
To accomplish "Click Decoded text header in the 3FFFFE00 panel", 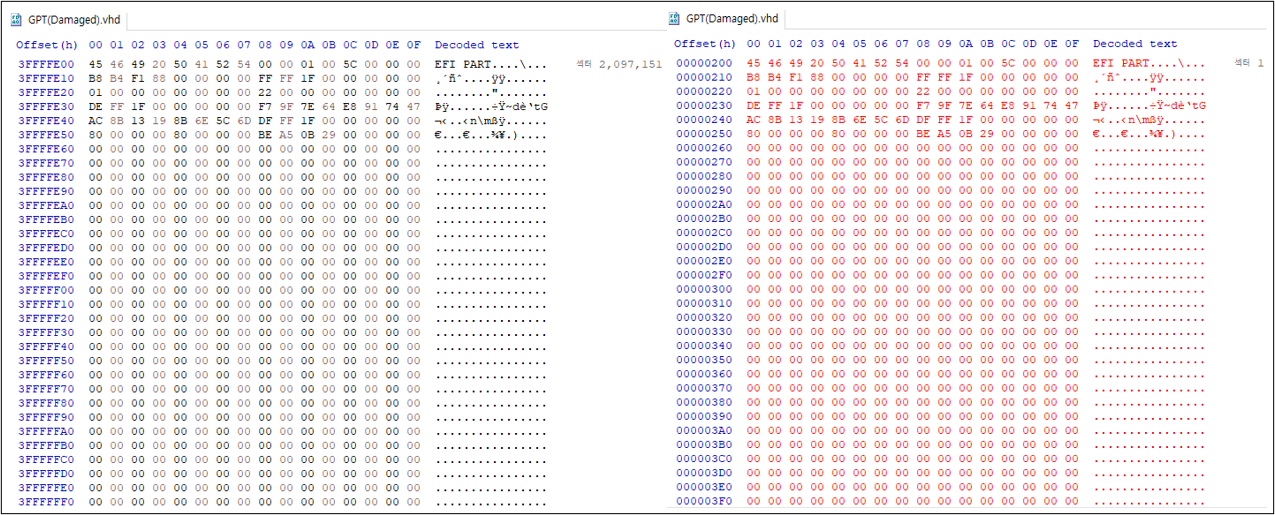I will tap(477, 45).
